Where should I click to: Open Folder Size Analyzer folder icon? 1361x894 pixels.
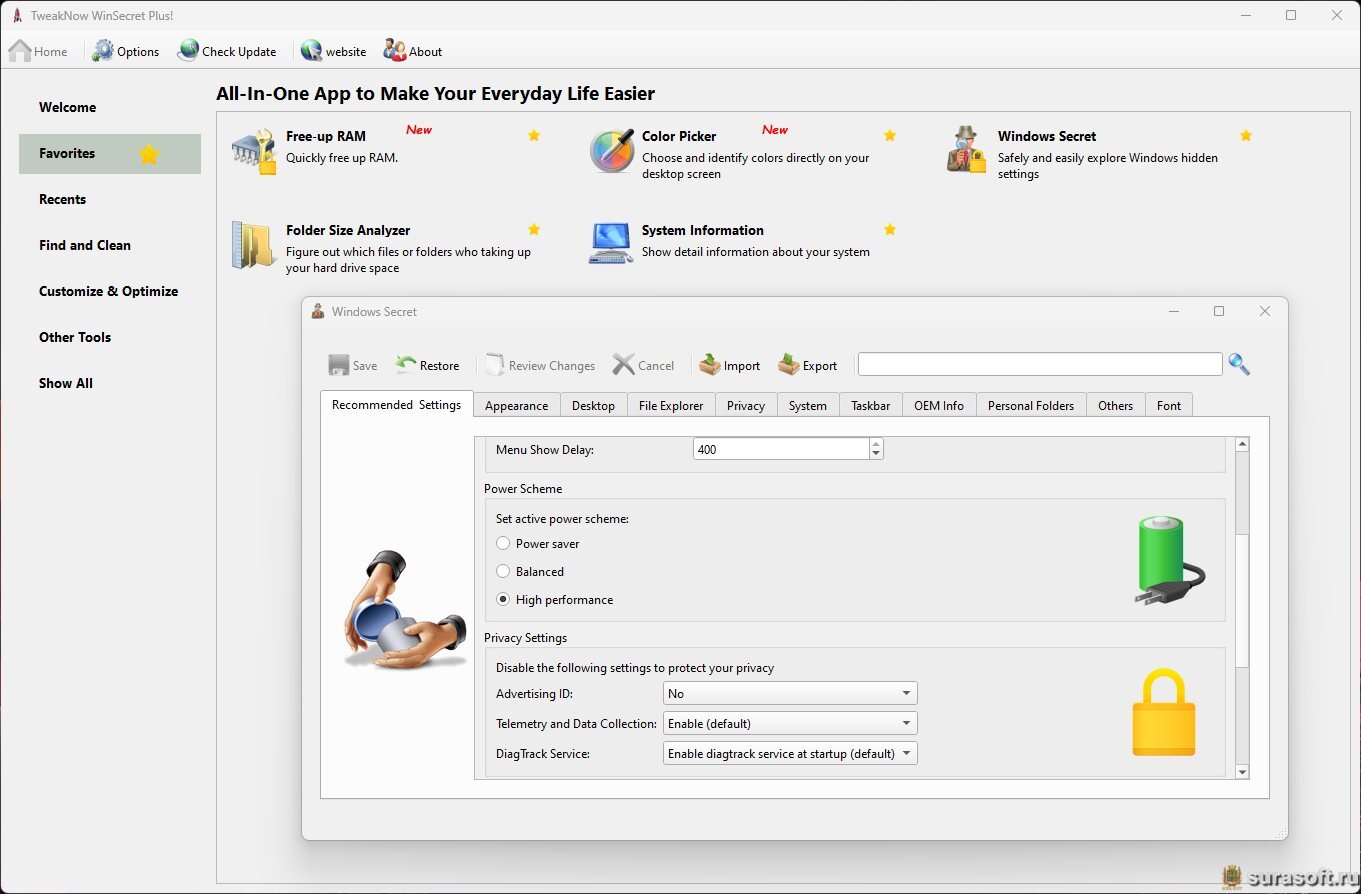pyautogui.click(x=253, y=245)
